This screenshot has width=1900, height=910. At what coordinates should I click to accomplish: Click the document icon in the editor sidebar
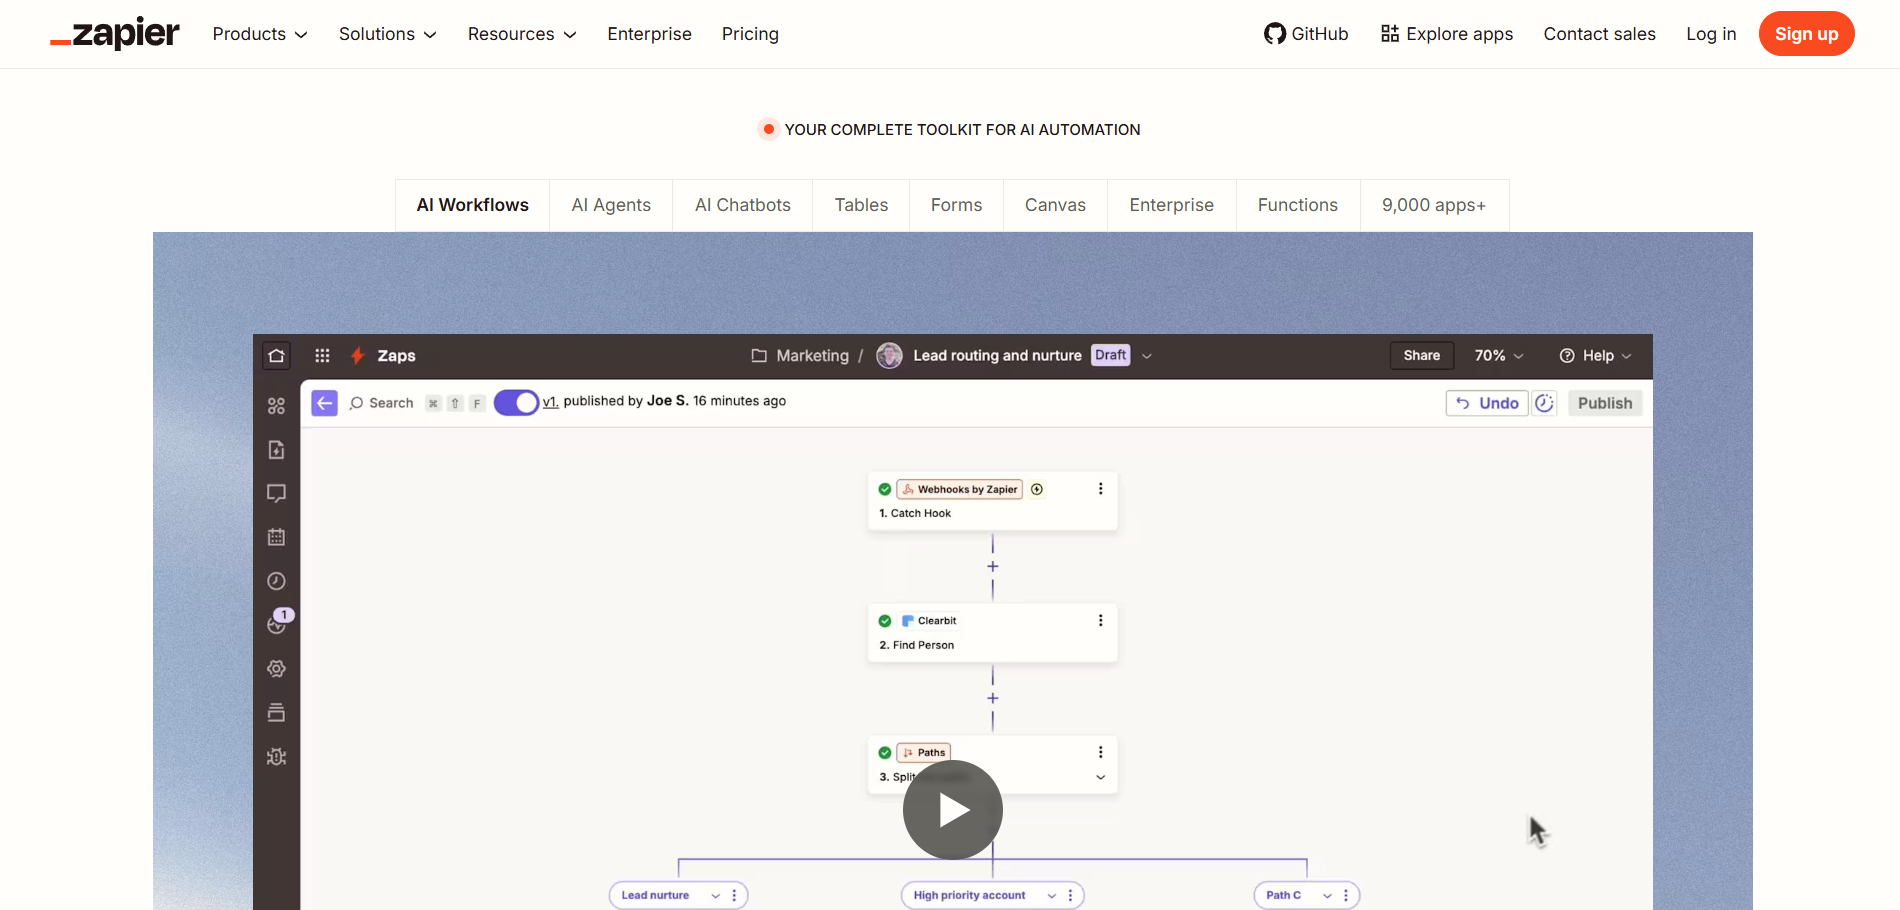pyautogui.click(x=277, y=450)
